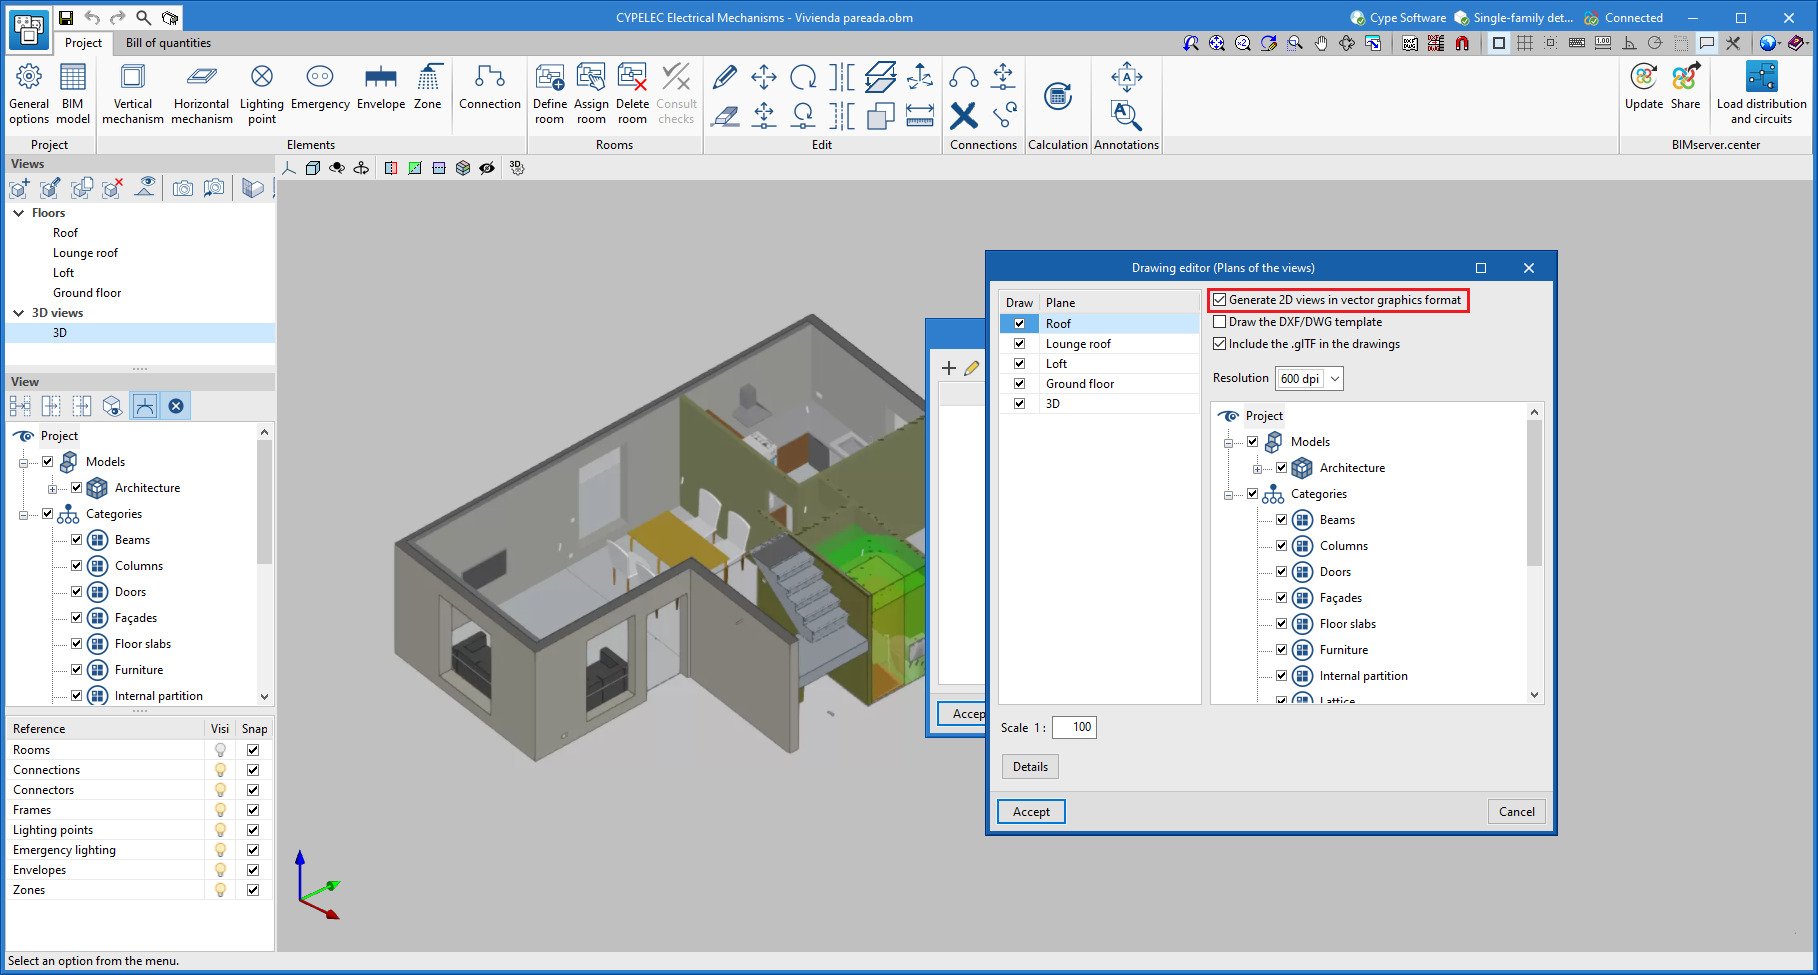Enable Draw the DXF/DWG template checkbox
The height and width of the screenshot is (975, 1818).
pos(1219,322)
